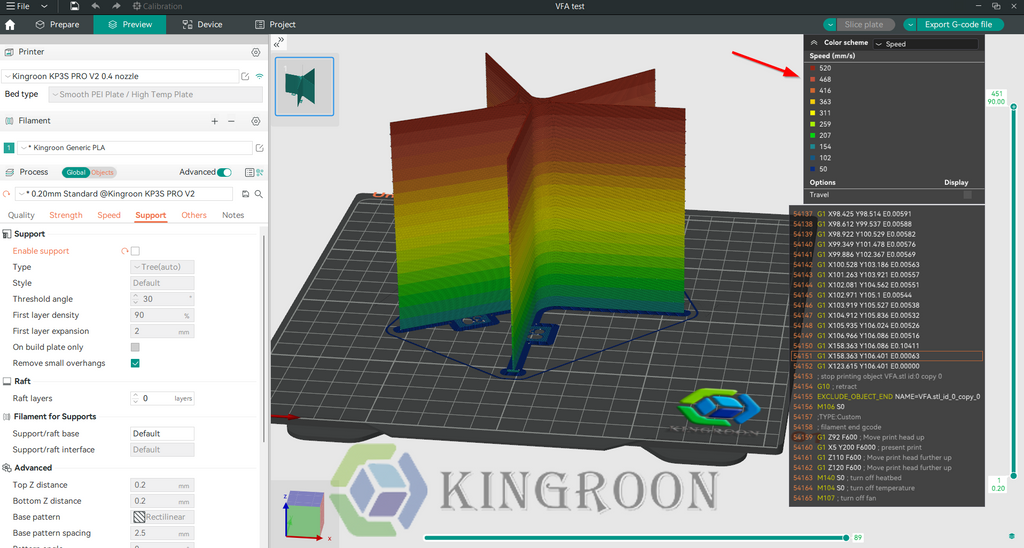Viewport: 1024px width, 548px height.
Task: Toggle the Travel display checkbox
Action: [968, 195]
